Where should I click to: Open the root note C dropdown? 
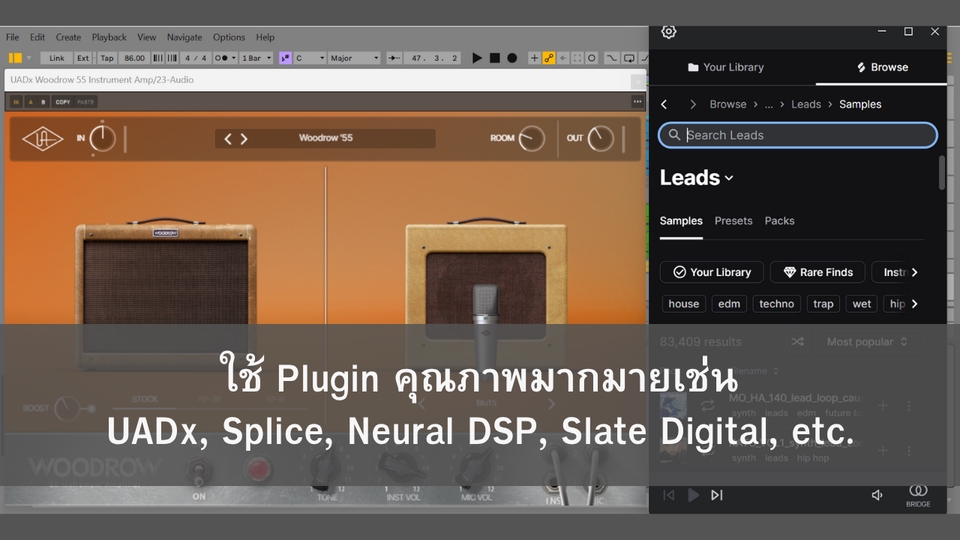pyautogui.click(x=310, y=58)
